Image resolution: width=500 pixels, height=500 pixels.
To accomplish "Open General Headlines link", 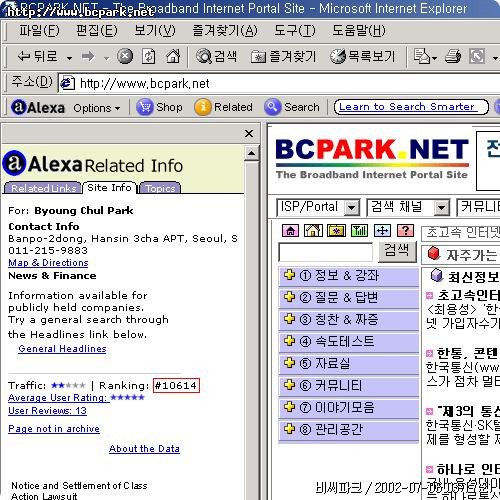I will coord(62,349).
